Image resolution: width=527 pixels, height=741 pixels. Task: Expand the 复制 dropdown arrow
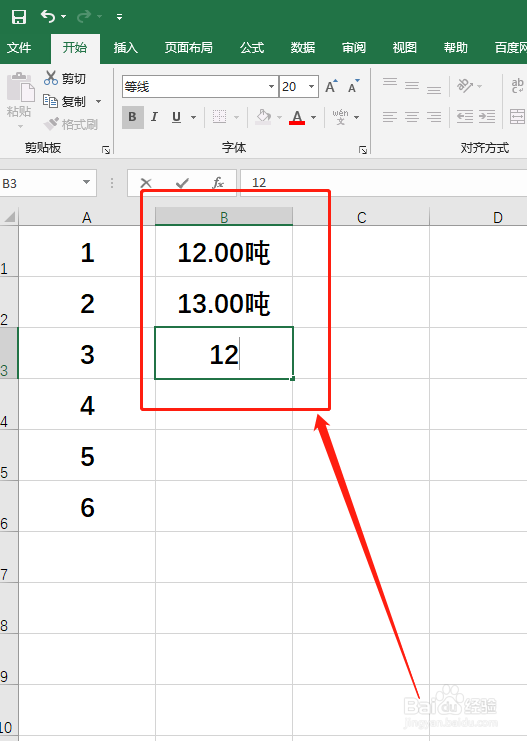click(x=98, y=101)
